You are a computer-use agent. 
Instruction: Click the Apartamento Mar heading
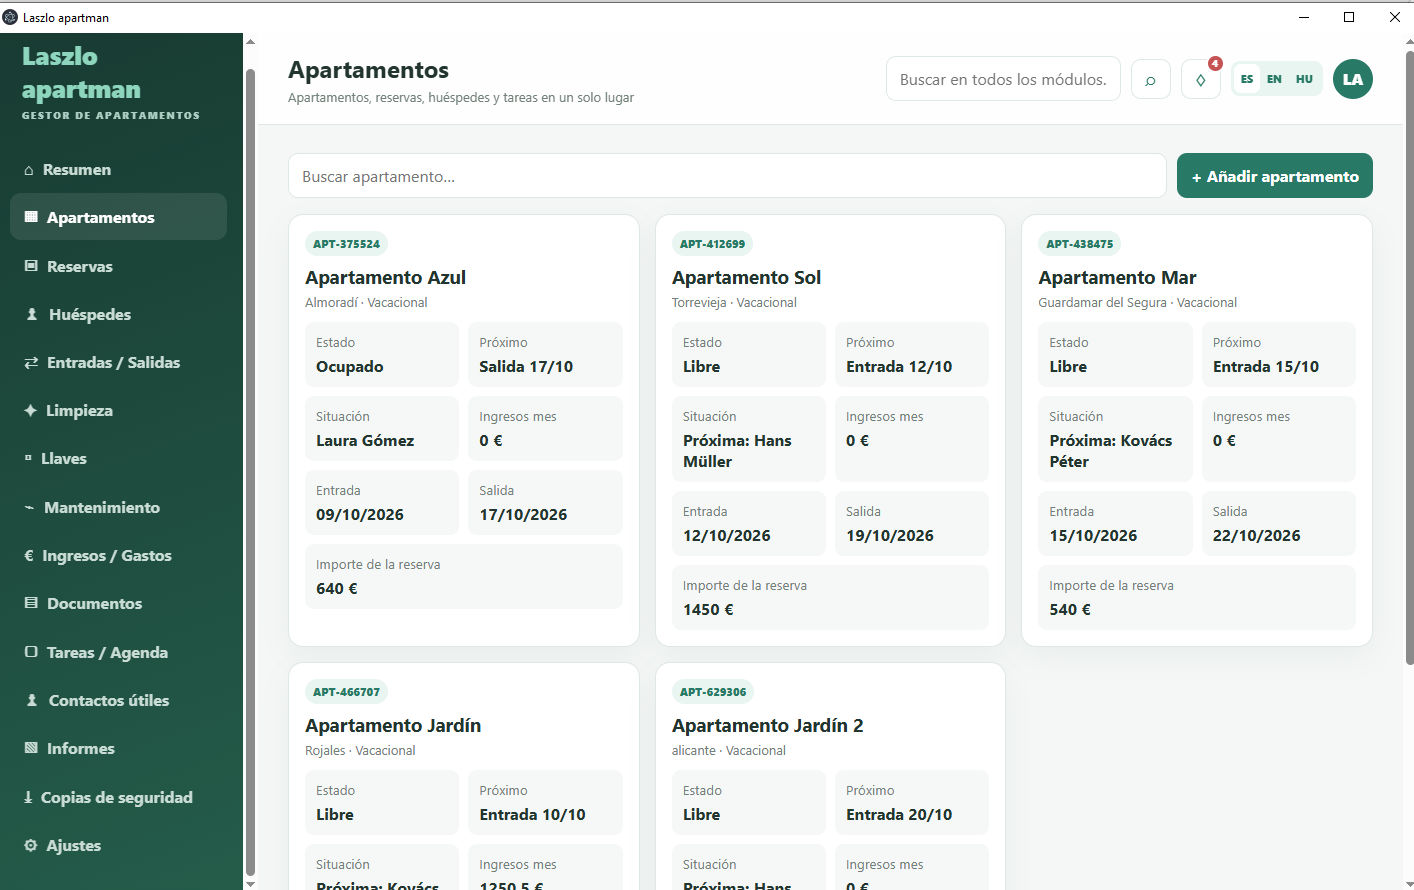[1117, 278]
